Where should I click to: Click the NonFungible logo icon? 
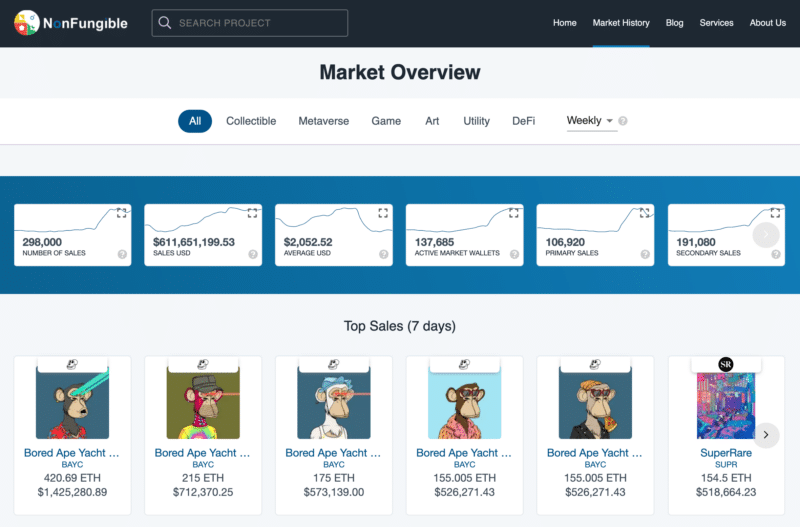point(27,23)
